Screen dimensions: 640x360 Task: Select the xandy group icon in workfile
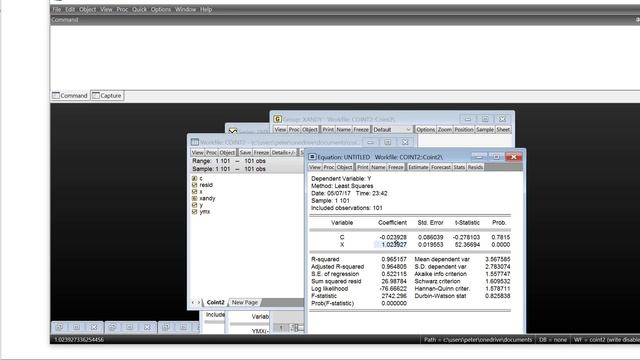click(x=195, y=198)
